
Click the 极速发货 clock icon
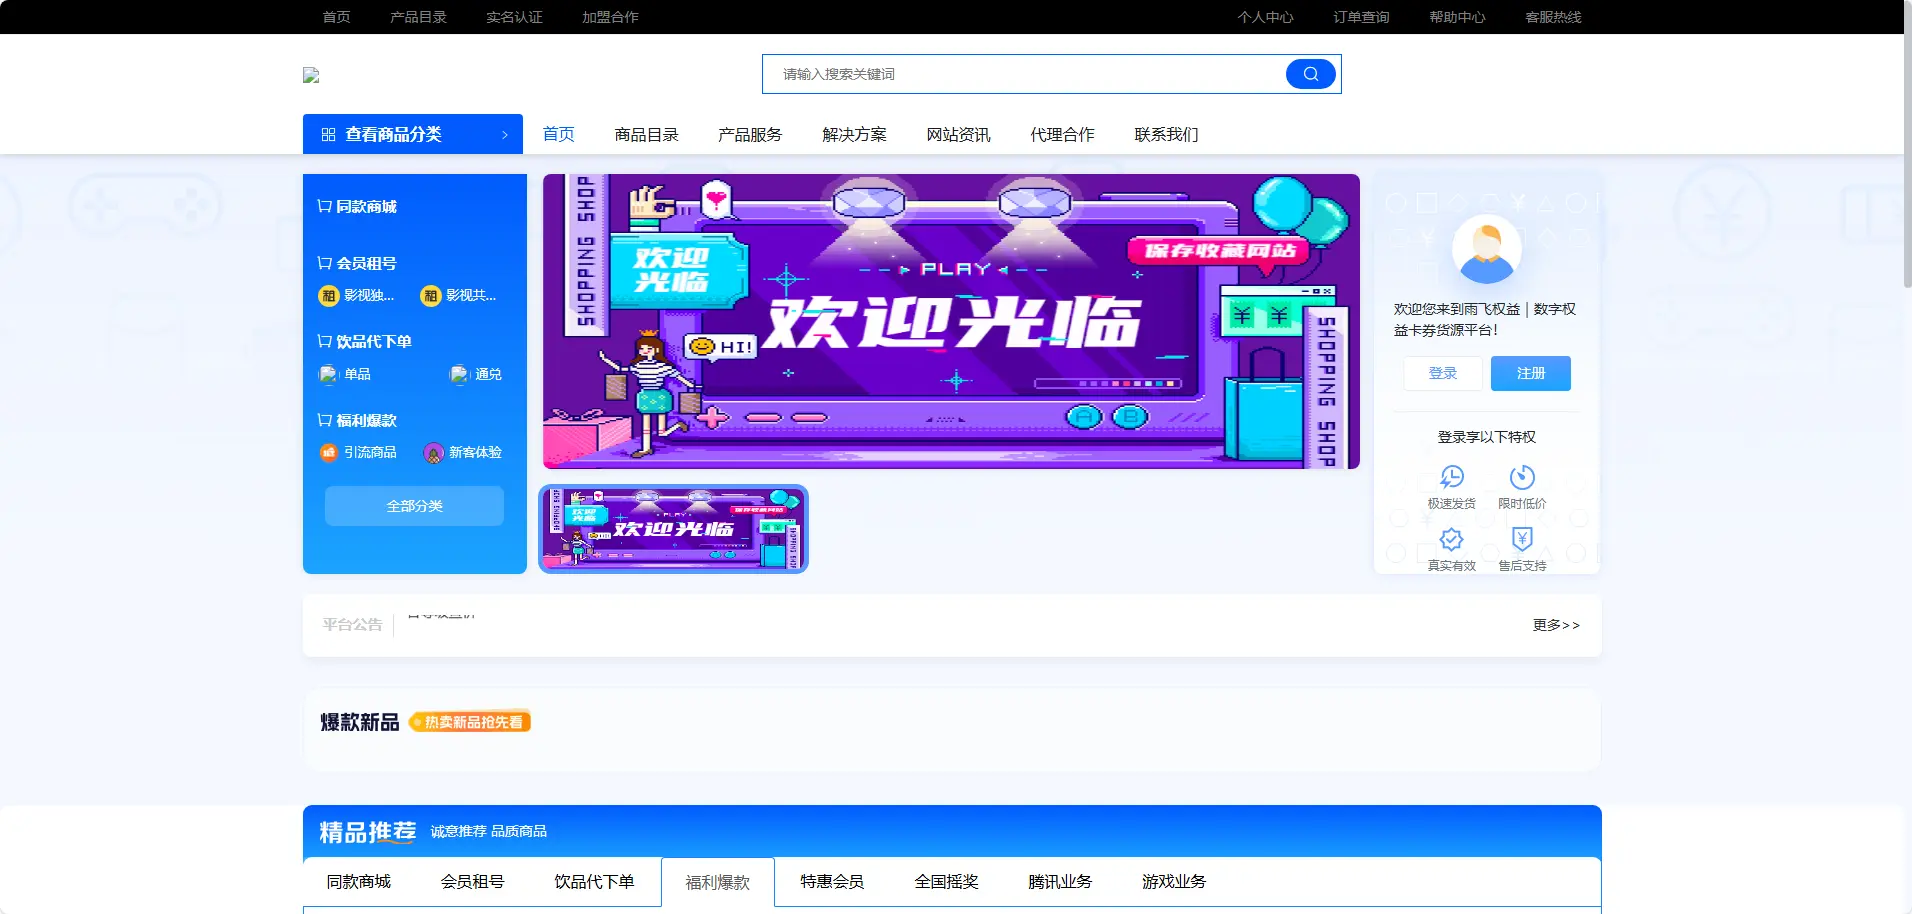tap(1451, 477)
